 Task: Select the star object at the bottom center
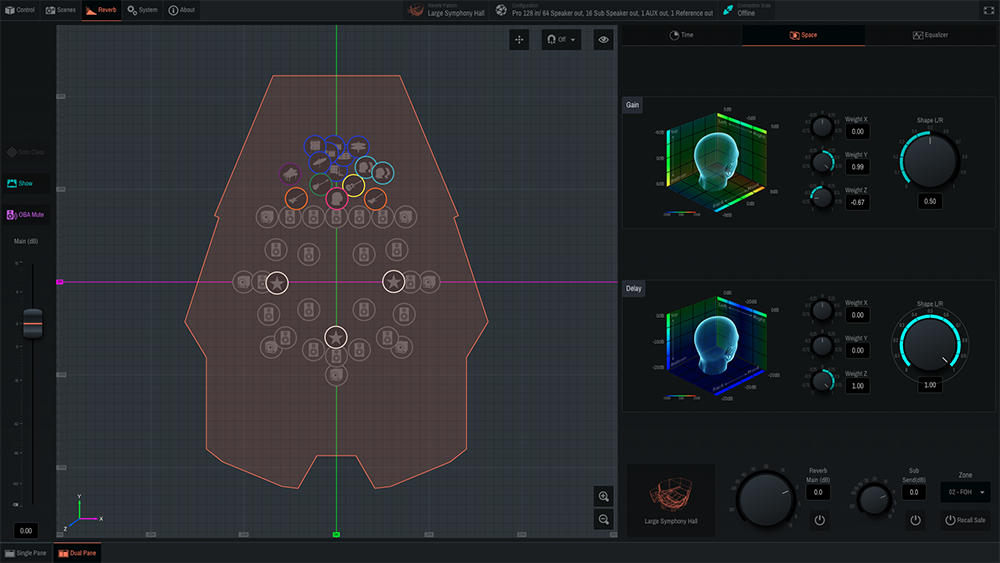coord(336,337)
